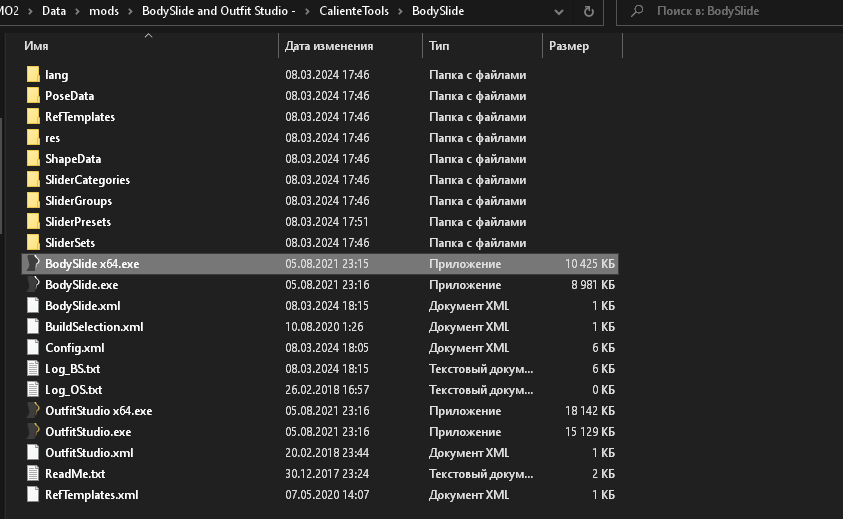
Task: Click type Приложение of BodySlide.exe row
Action: point(465,285)
